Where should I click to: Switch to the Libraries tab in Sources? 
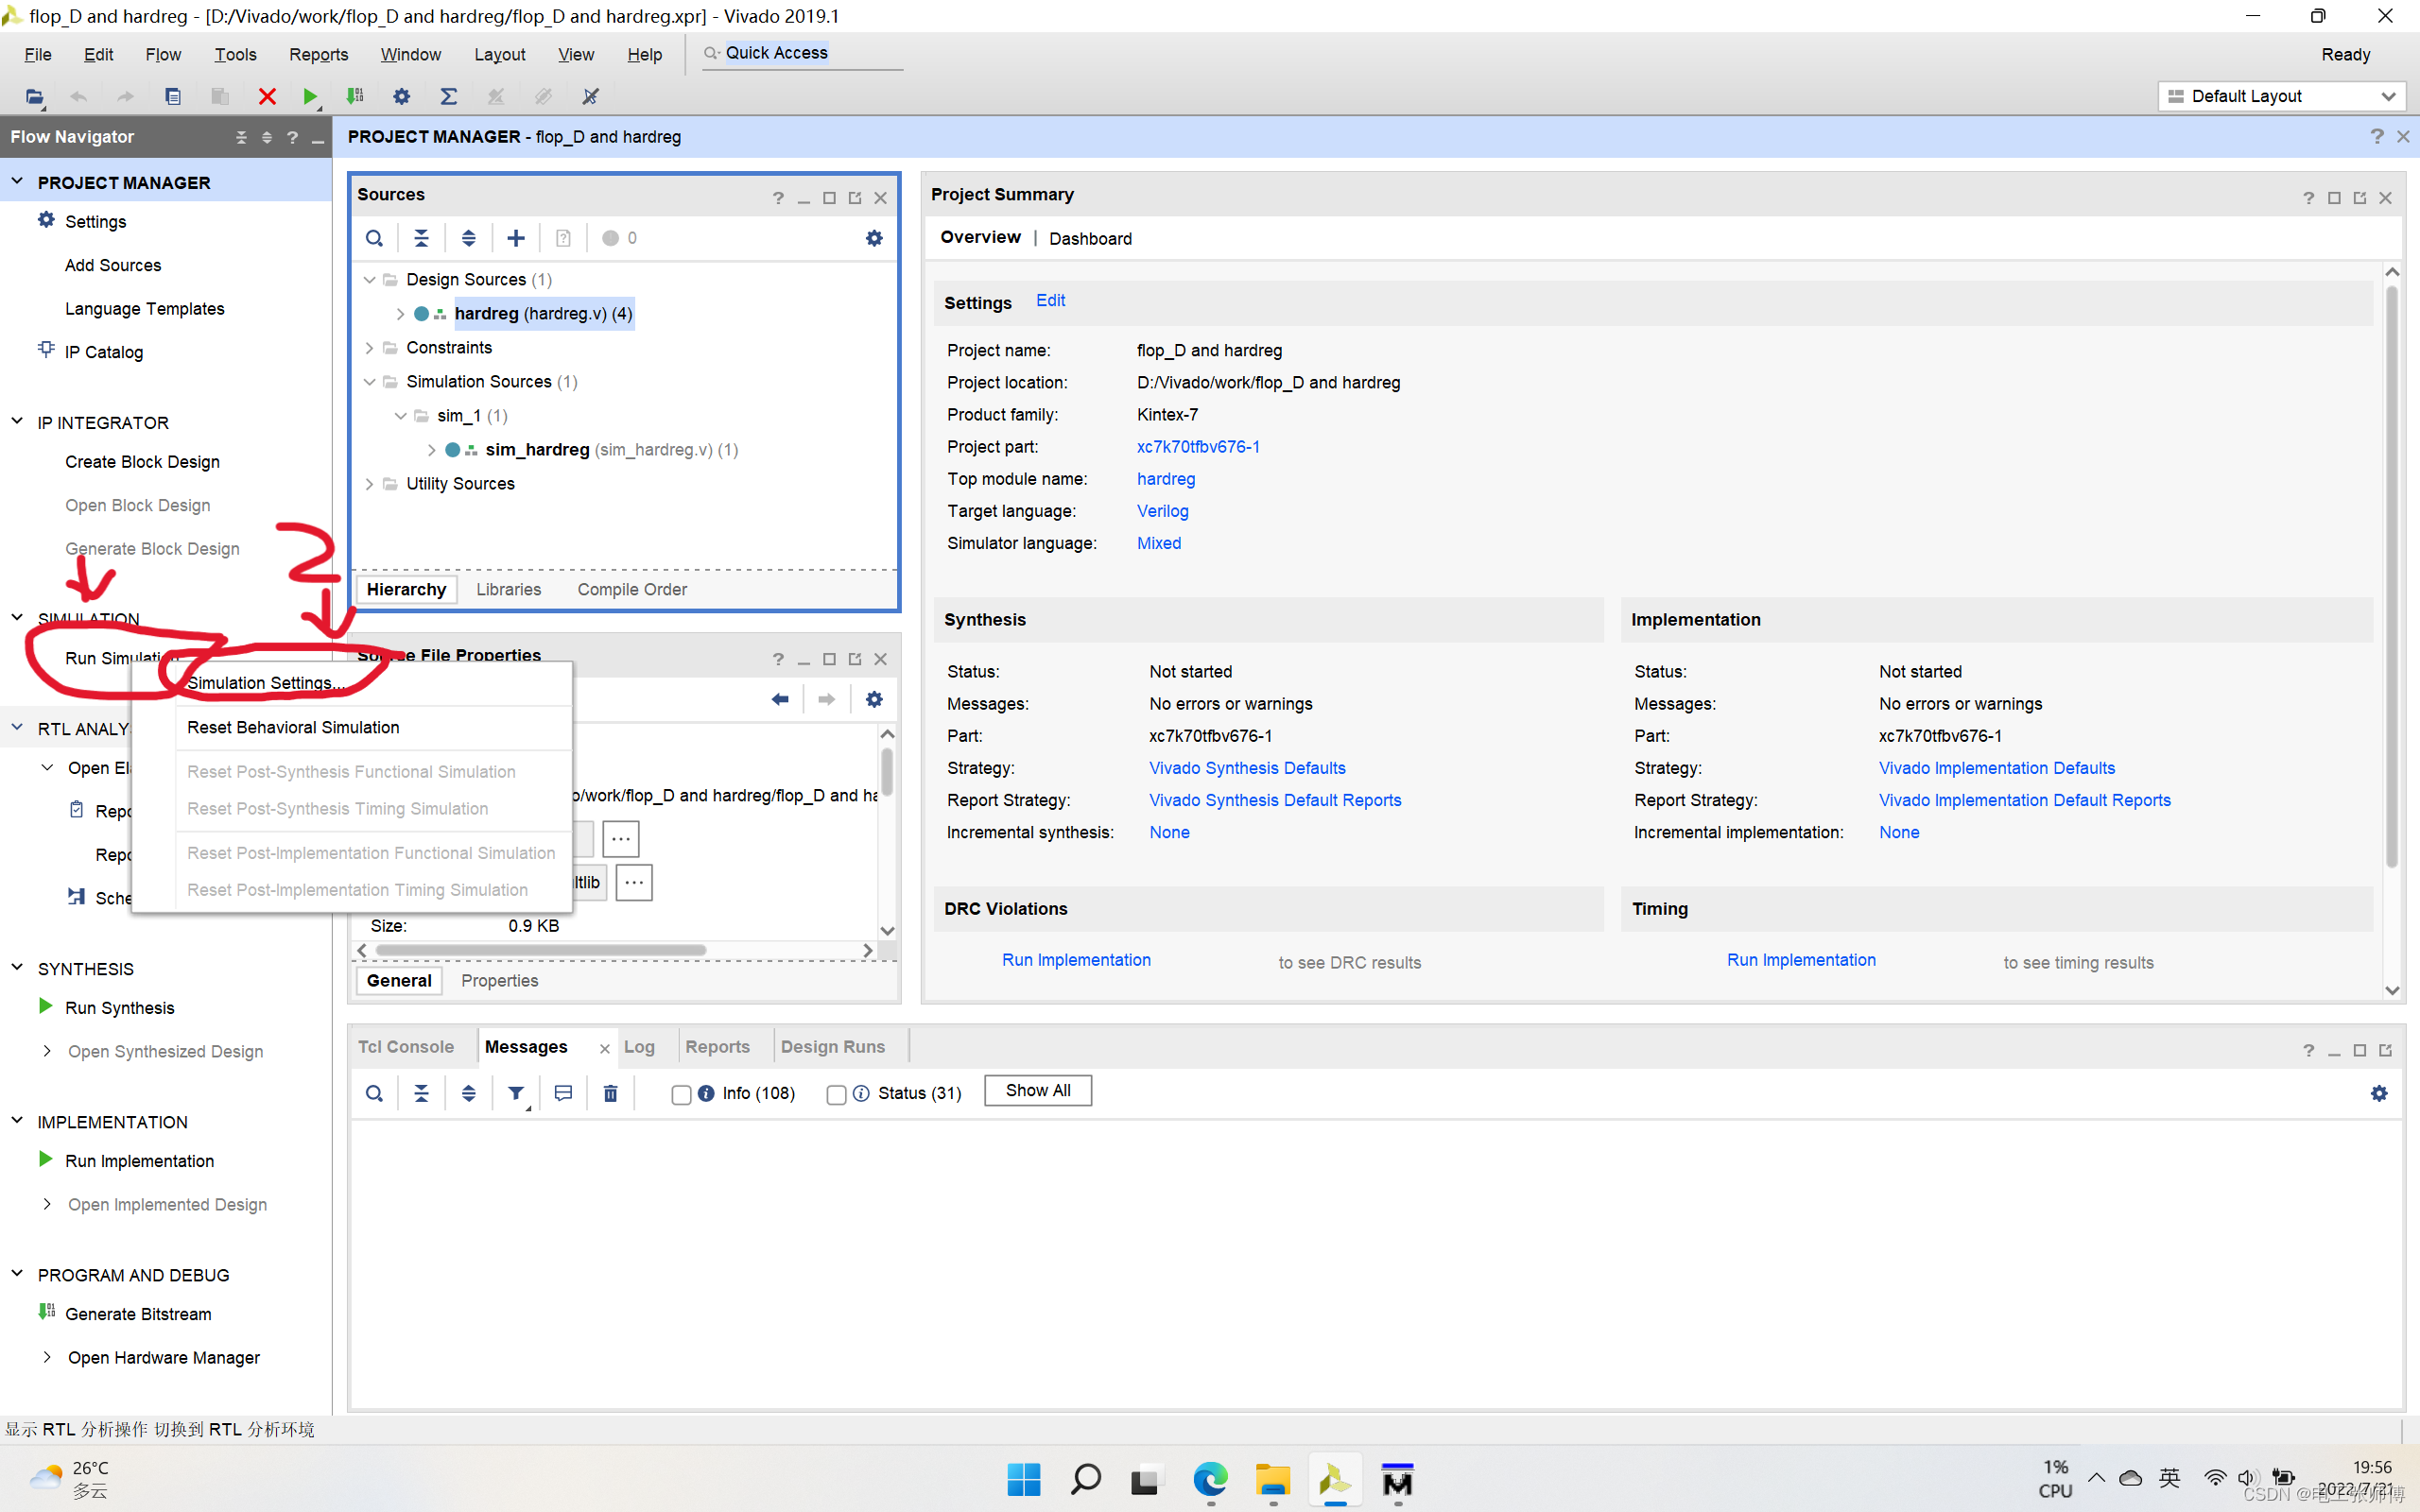[x=508, y=589]
